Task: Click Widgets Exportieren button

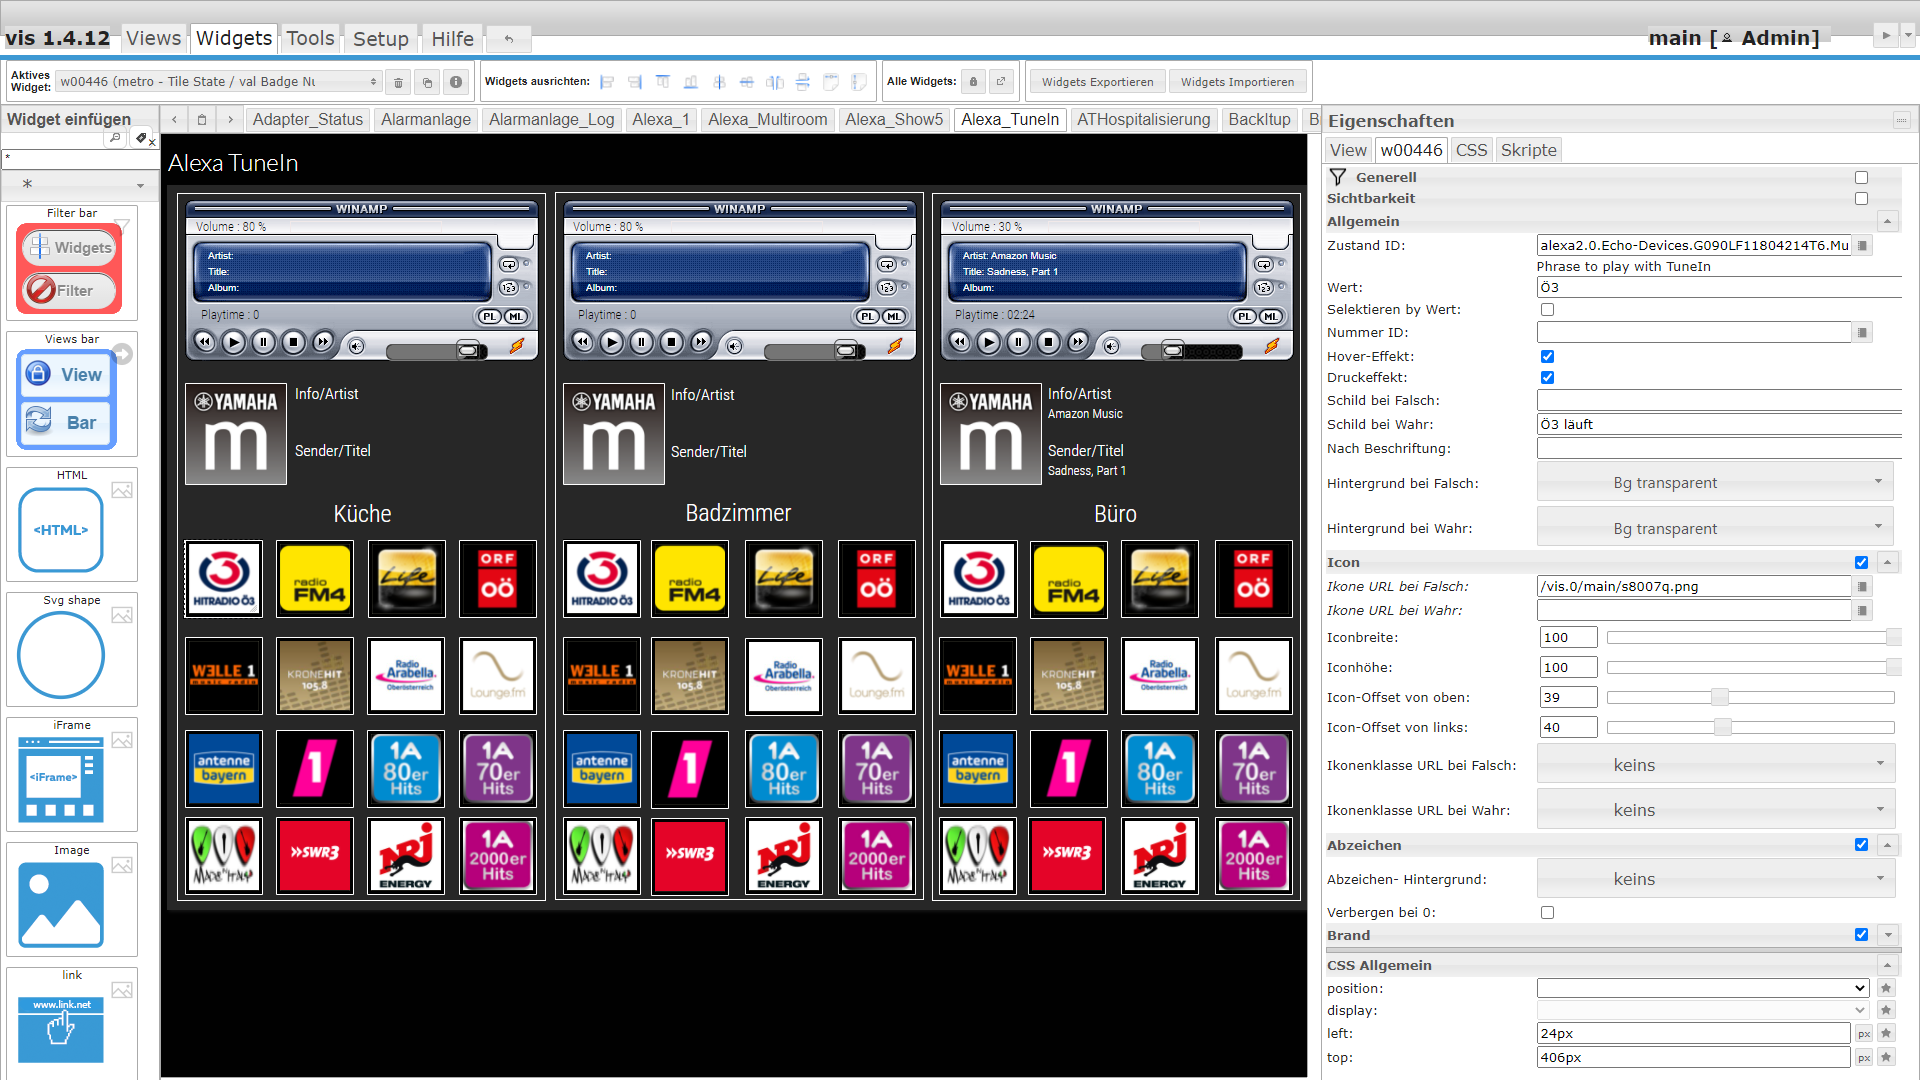Action: (1097, 82)
